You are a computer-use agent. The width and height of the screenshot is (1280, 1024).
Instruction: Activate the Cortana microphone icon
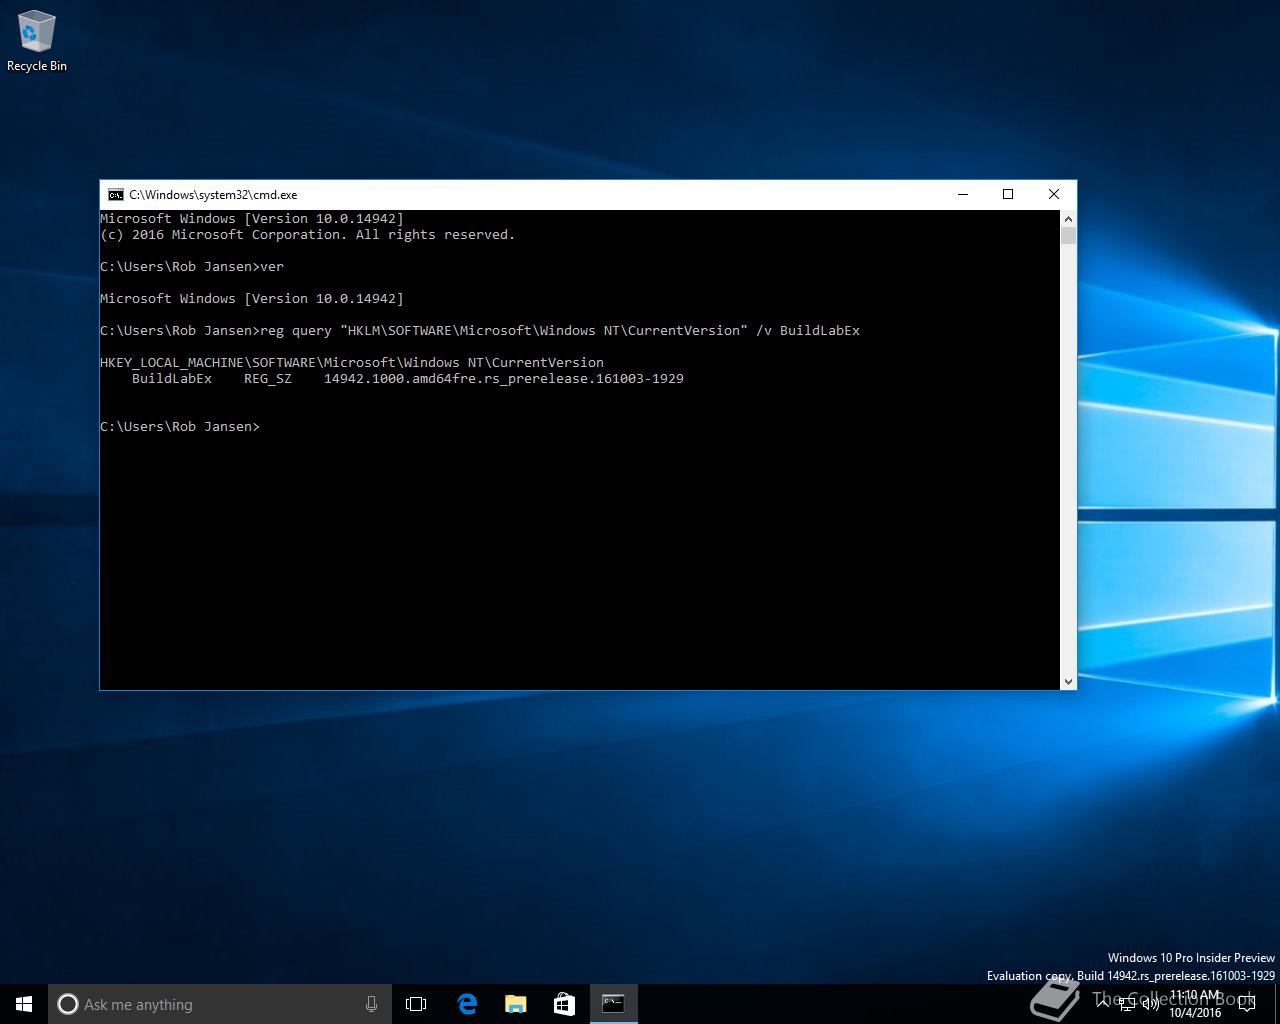point(371,1004)
